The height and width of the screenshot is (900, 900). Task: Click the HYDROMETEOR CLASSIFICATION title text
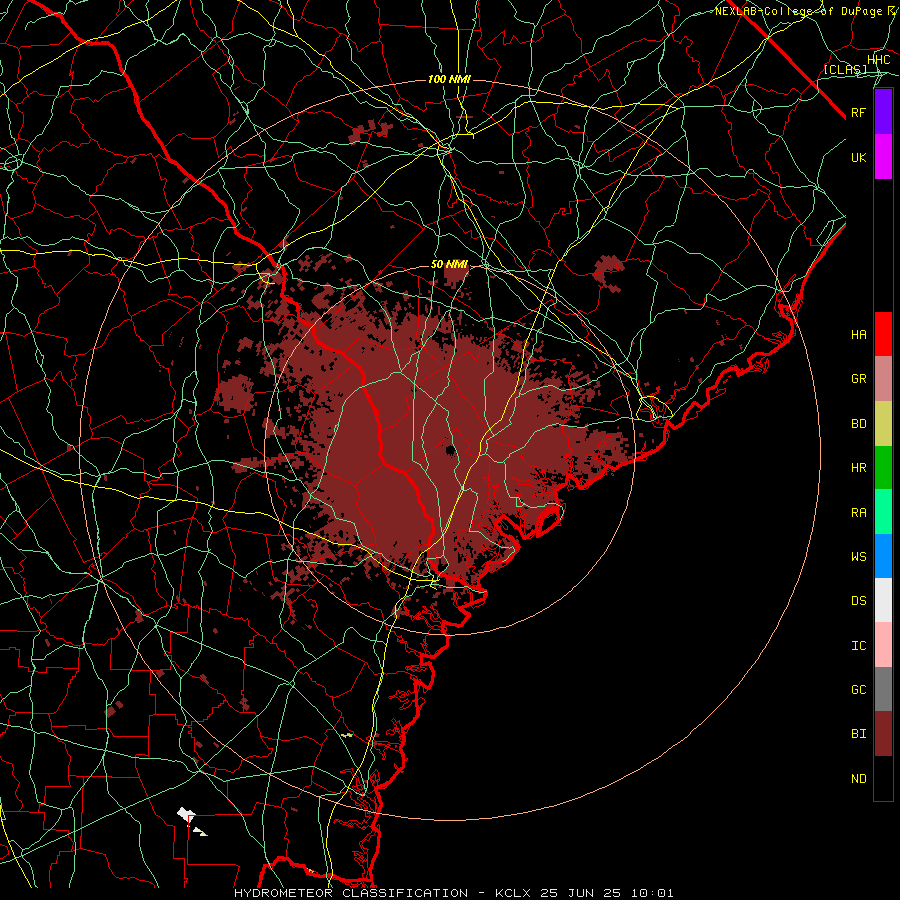(x=351, y=893)
